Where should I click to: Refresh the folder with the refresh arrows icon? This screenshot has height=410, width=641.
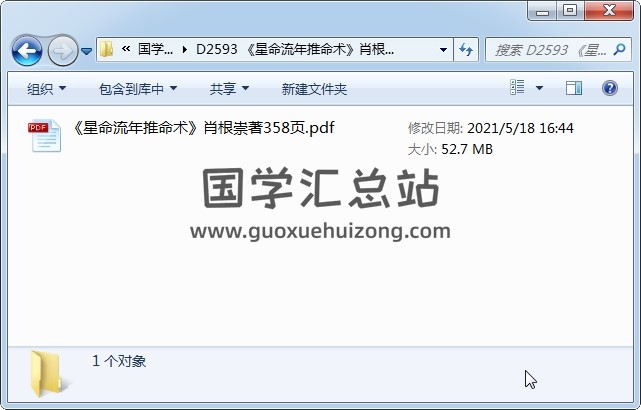point(466,50)
